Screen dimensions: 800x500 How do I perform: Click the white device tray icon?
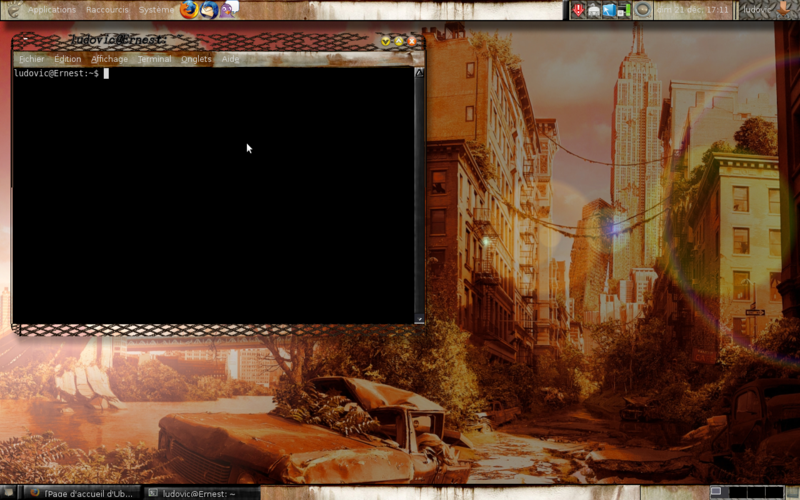click(593, 10)
